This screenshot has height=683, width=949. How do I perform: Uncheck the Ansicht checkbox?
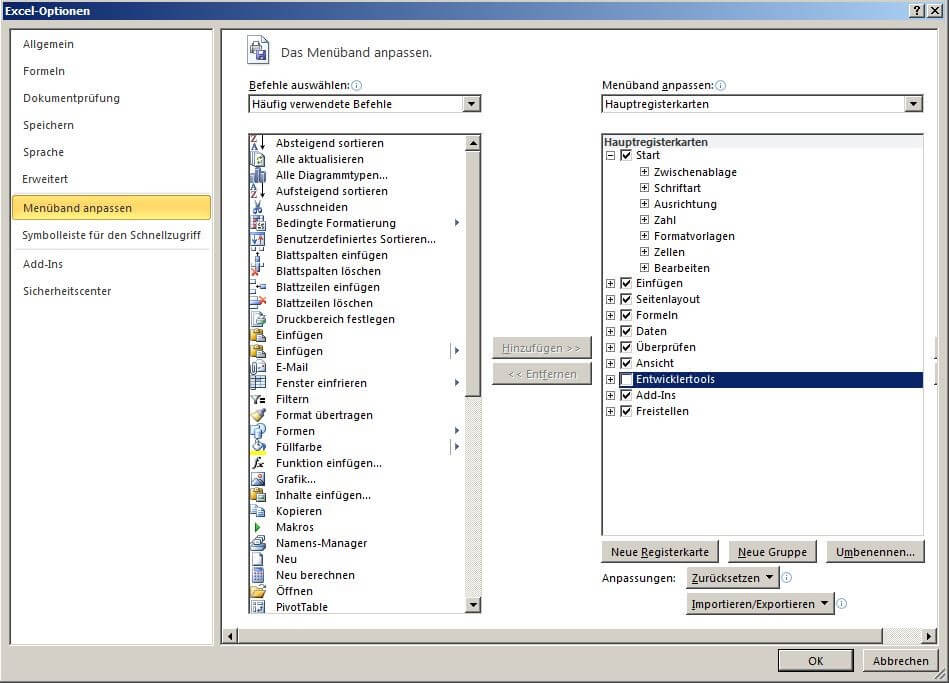[626, 363]
